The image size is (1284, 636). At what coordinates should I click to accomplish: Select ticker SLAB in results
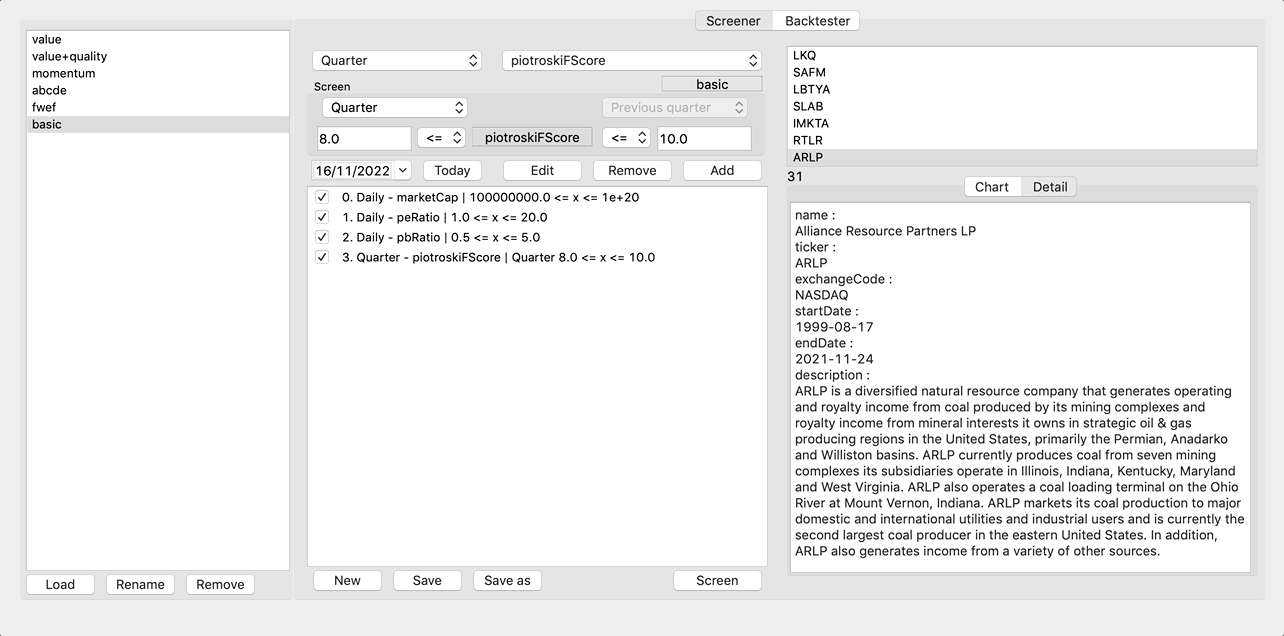point(1022,106)
